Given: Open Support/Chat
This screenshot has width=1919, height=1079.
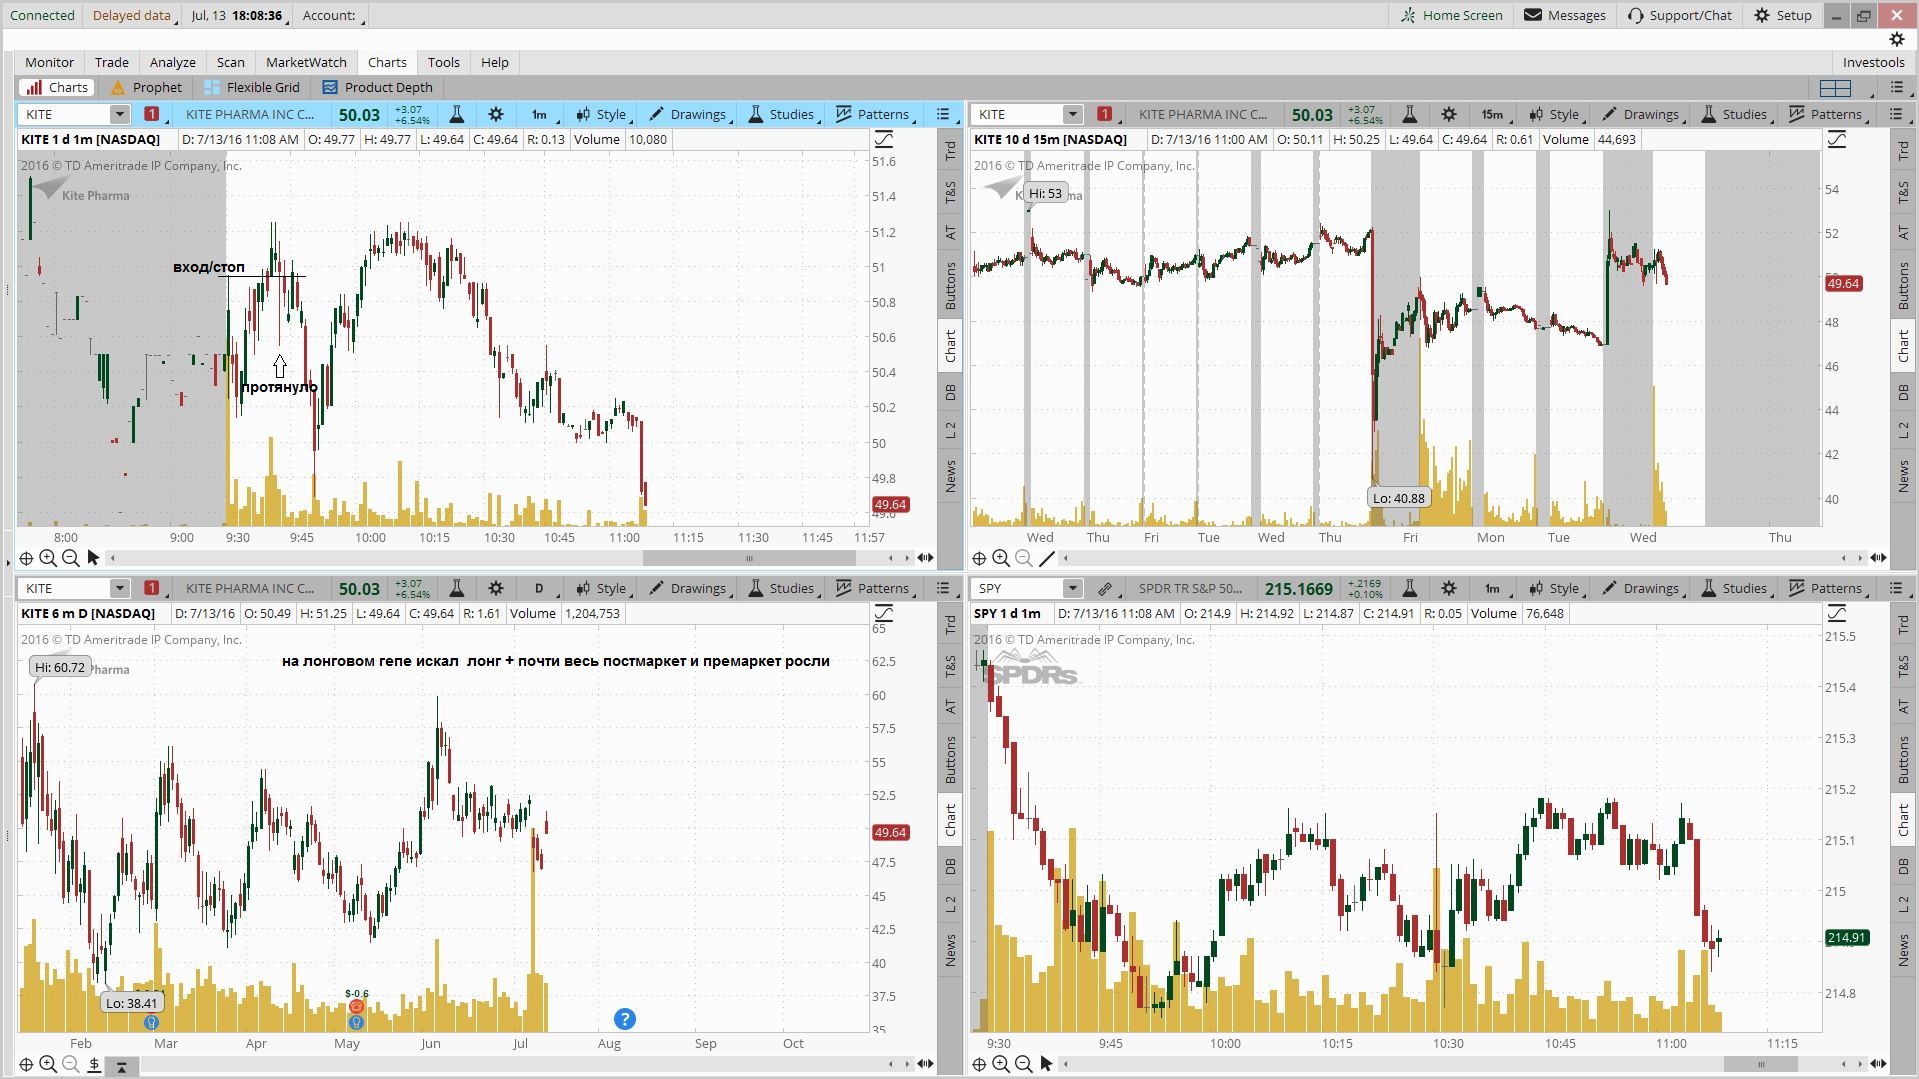Looking at the screenshot, I should point(1680,15).
